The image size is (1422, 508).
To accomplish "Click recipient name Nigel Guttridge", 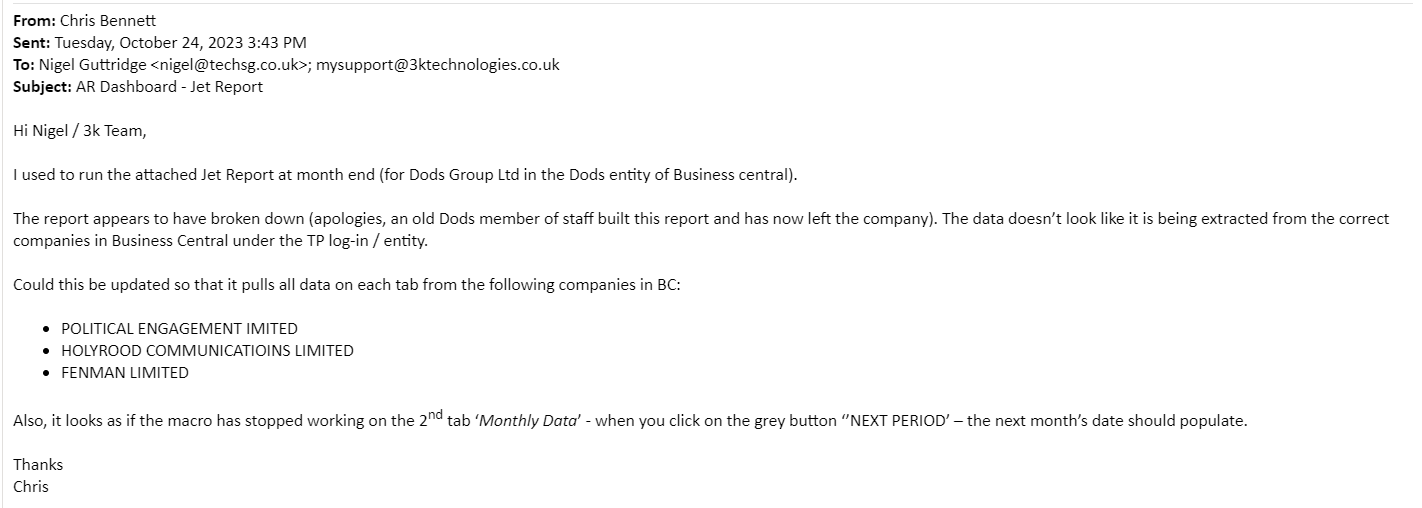I will 93,64.
